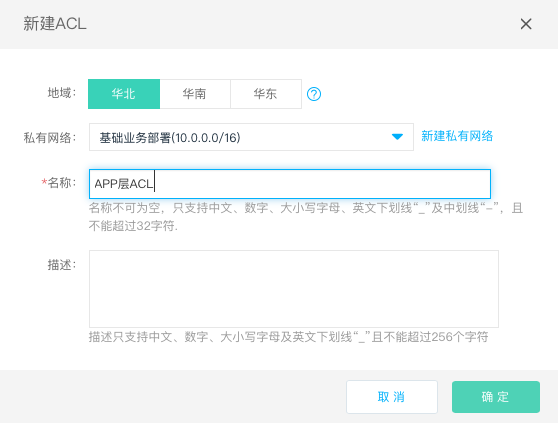Confirm with the 确定 button

coord(496,397)
